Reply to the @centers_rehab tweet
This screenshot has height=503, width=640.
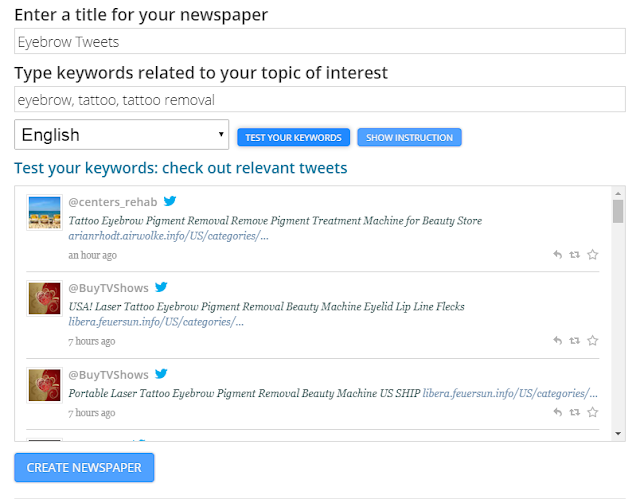[558, 255]
